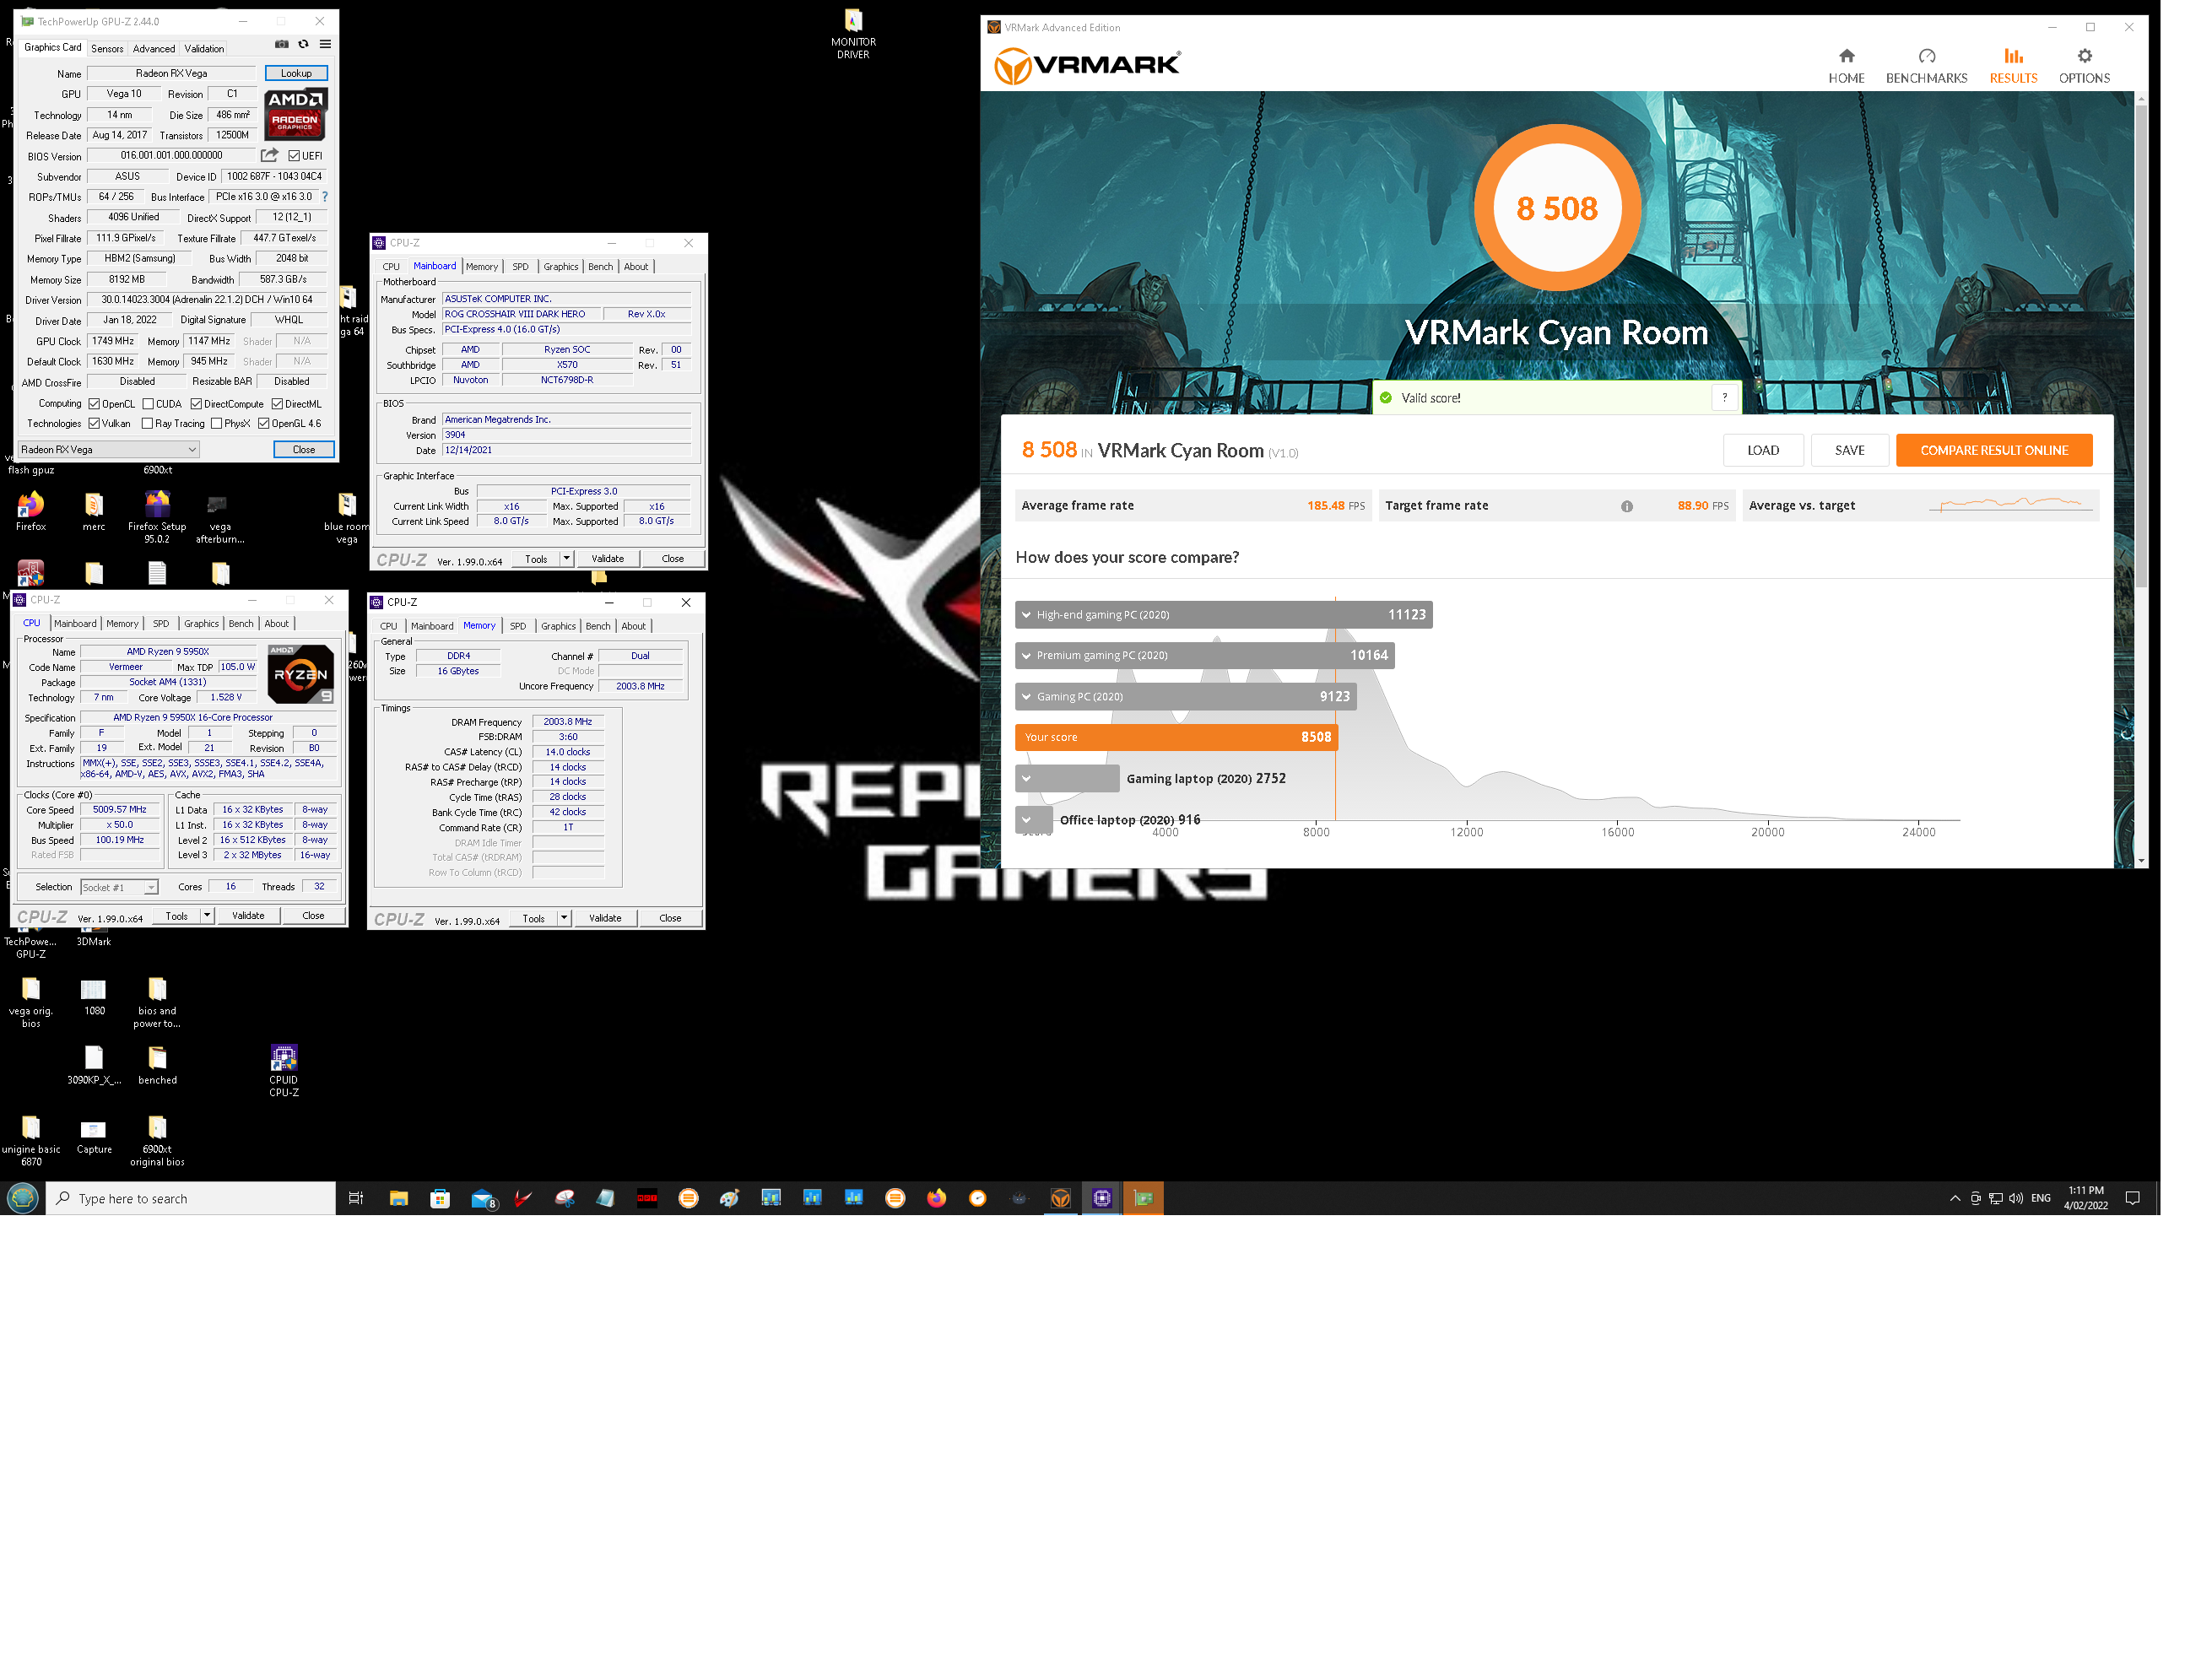
Task: Toggle UEFI checkbox in GPU-Z
Action: coord(294,156)
